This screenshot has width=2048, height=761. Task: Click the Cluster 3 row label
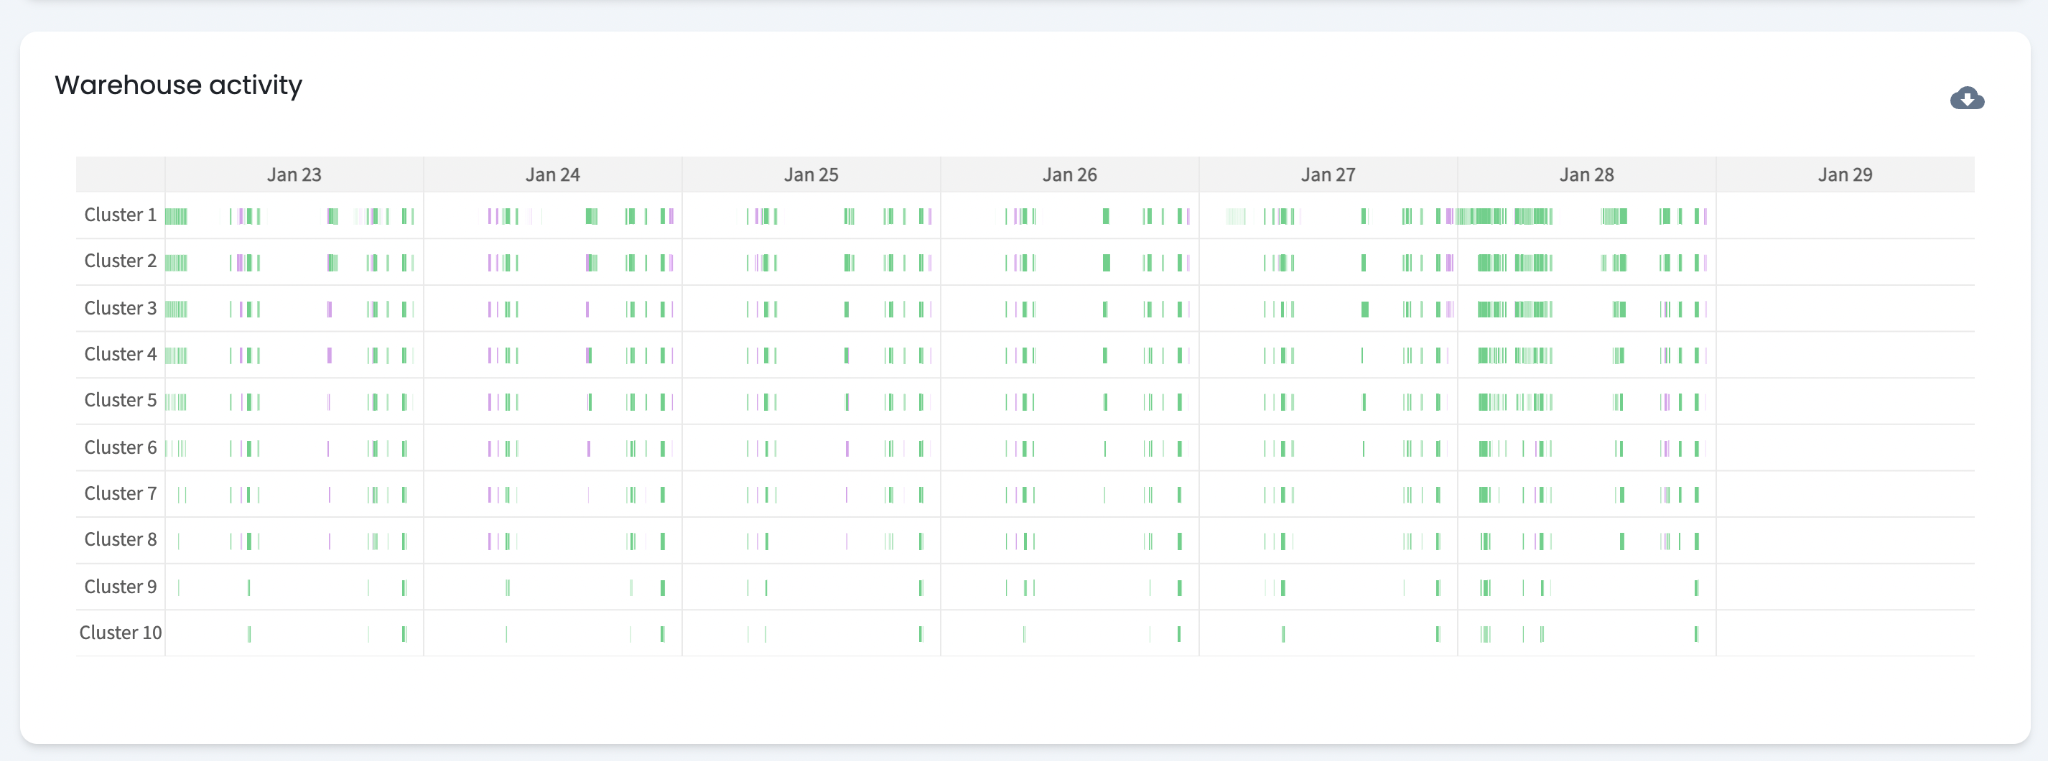(x=120, y=308)
